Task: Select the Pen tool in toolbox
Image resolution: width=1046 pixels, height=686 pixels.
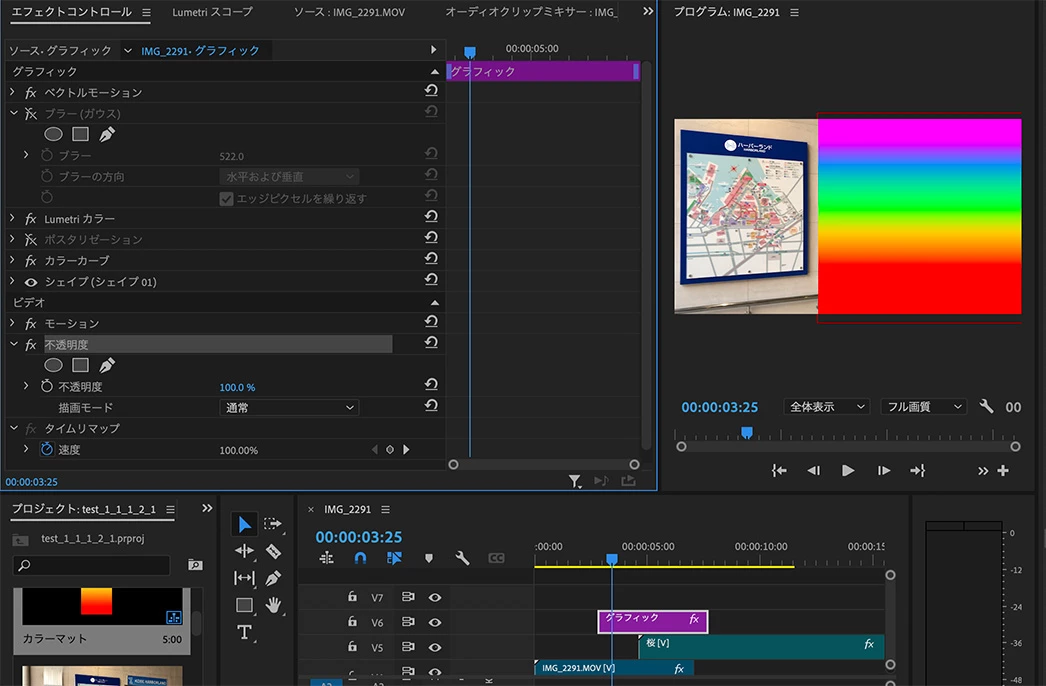Action: pyautogui.click(x=273, y=578)
